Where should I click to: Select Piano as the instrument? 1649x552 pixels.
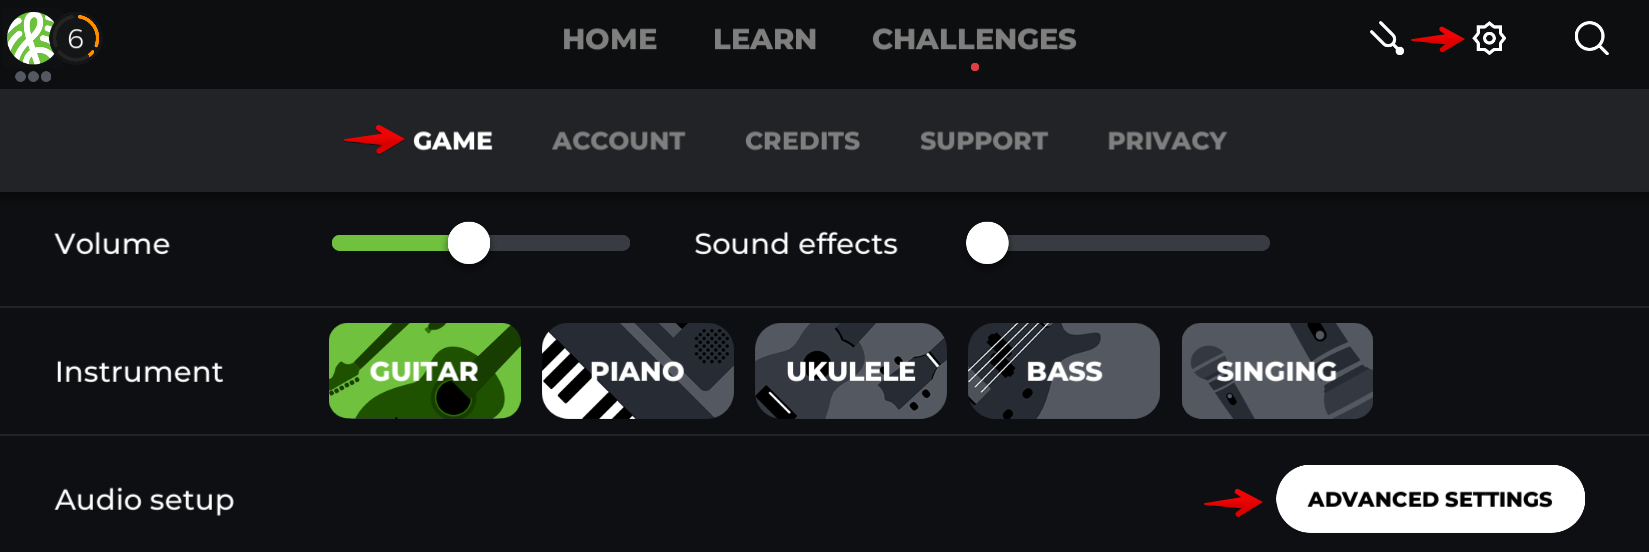[x=637, y=371]
